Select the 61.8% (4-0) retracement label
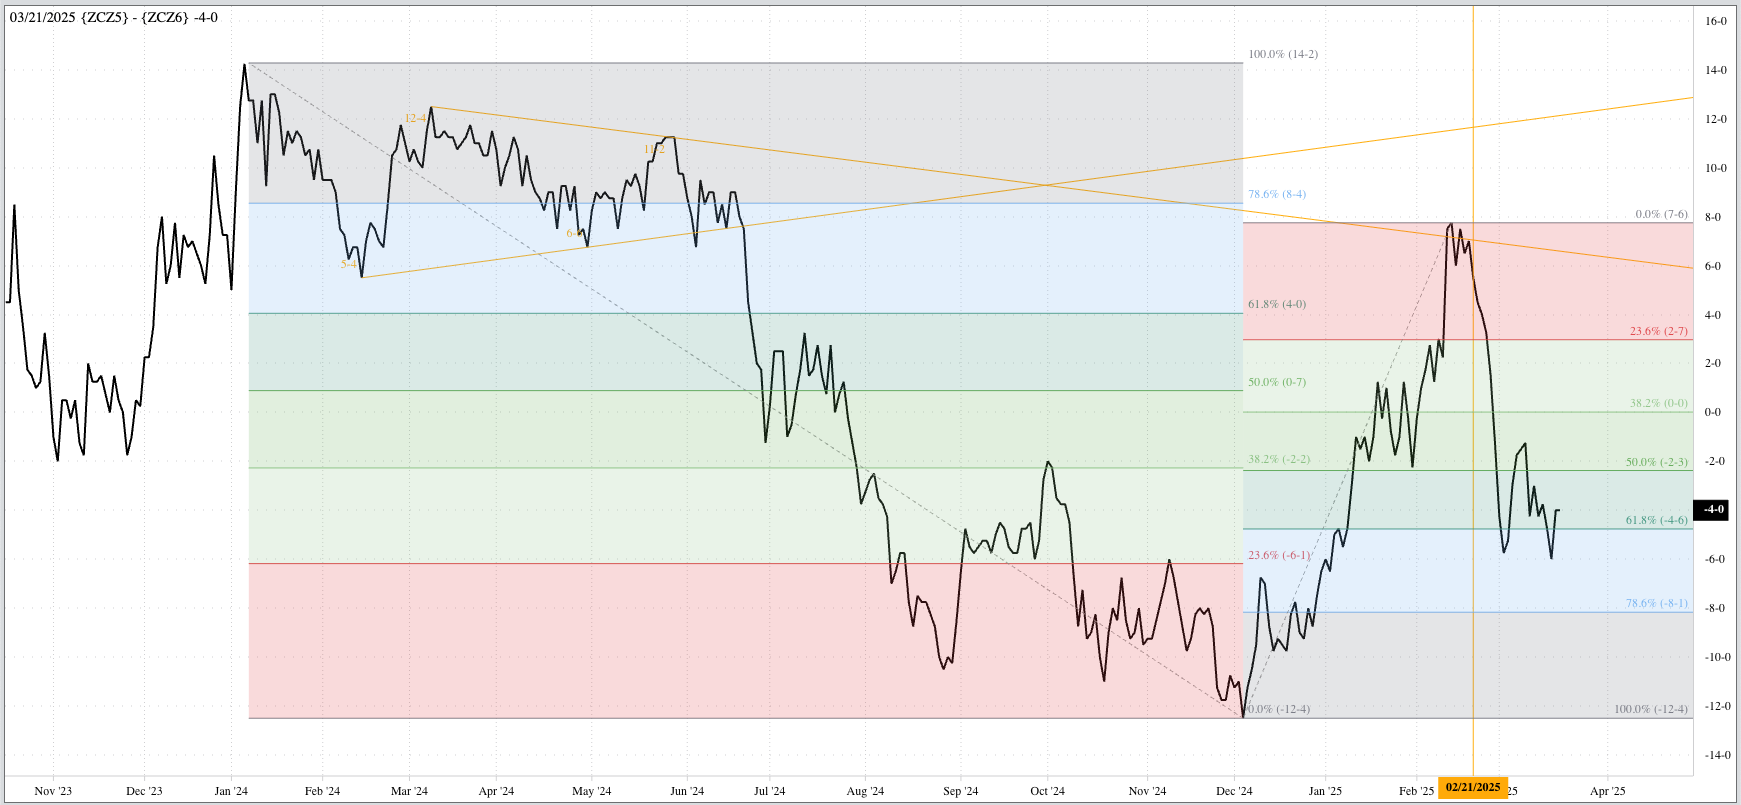Screen dimensions: 1741x805 coord(1276,304)
